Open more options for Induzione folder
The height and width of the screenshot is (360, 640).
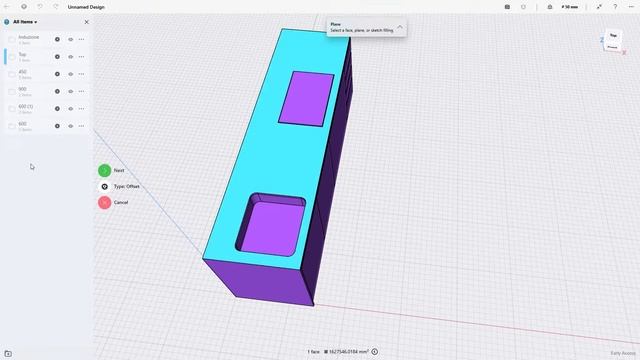82,40
